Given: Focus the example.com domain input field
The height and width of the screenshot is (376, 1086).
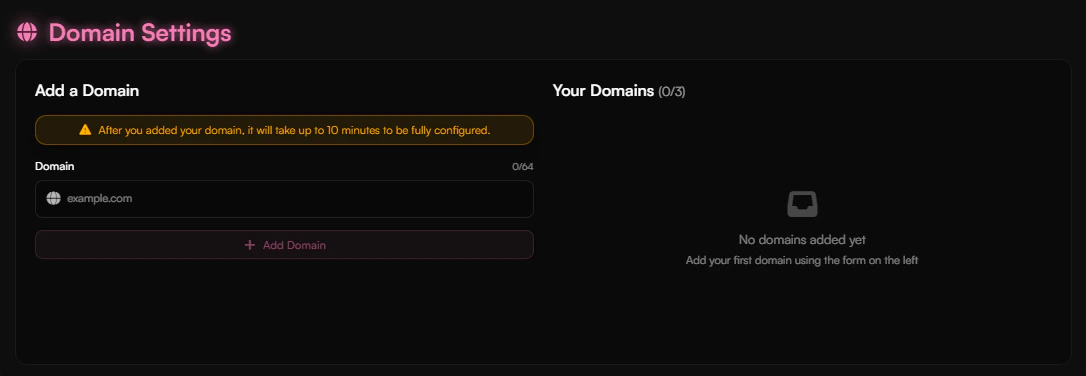Looking at the screenshot, I should point(284,199).
